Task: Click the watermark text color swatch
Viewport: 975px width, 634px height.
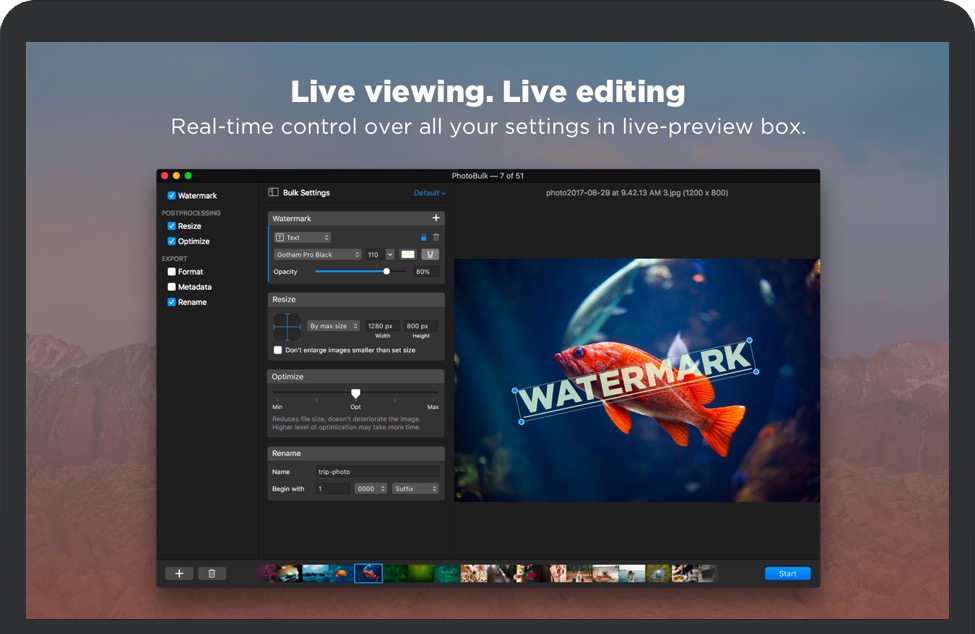Action: click(408, 255)
